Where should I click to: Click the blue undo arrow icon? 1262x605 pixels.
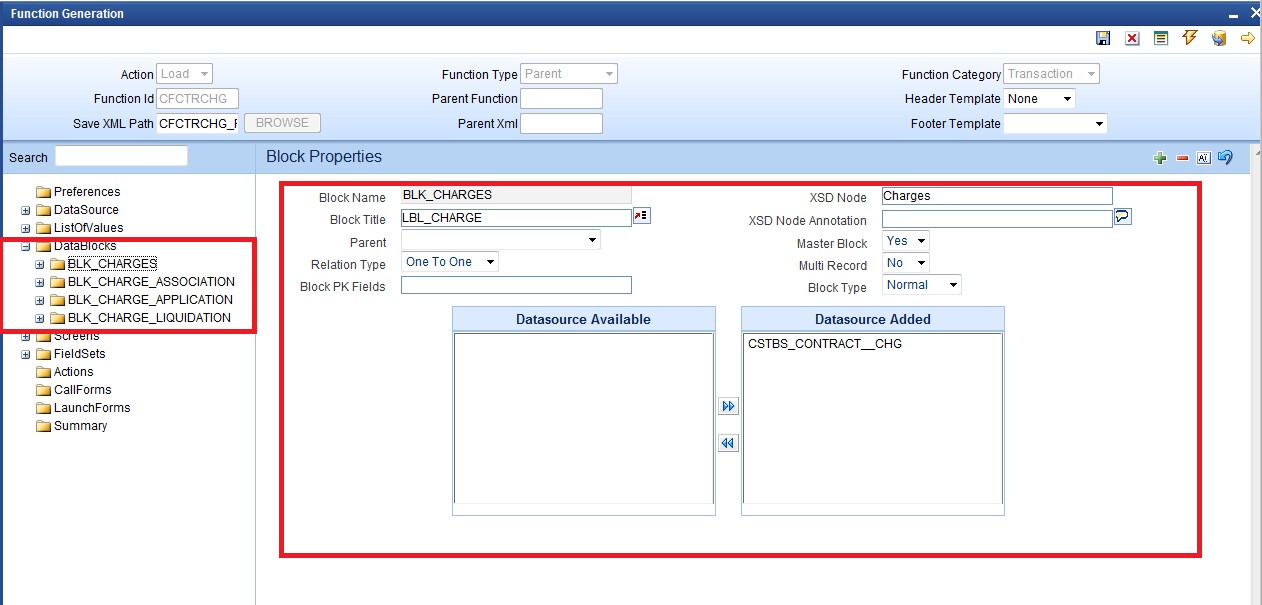point(1225,158)
